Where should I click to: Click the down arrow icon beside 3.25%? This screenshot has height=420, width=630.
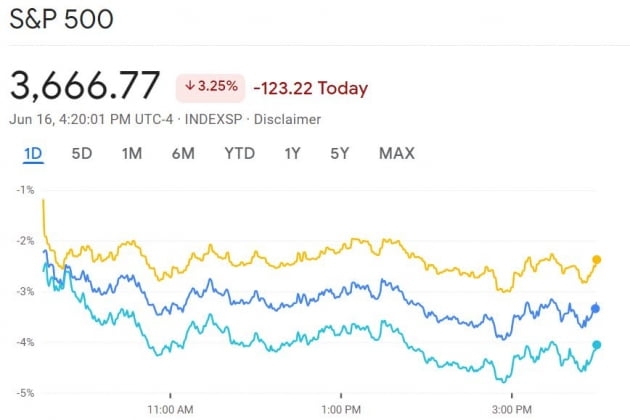[x=189, y=87]
